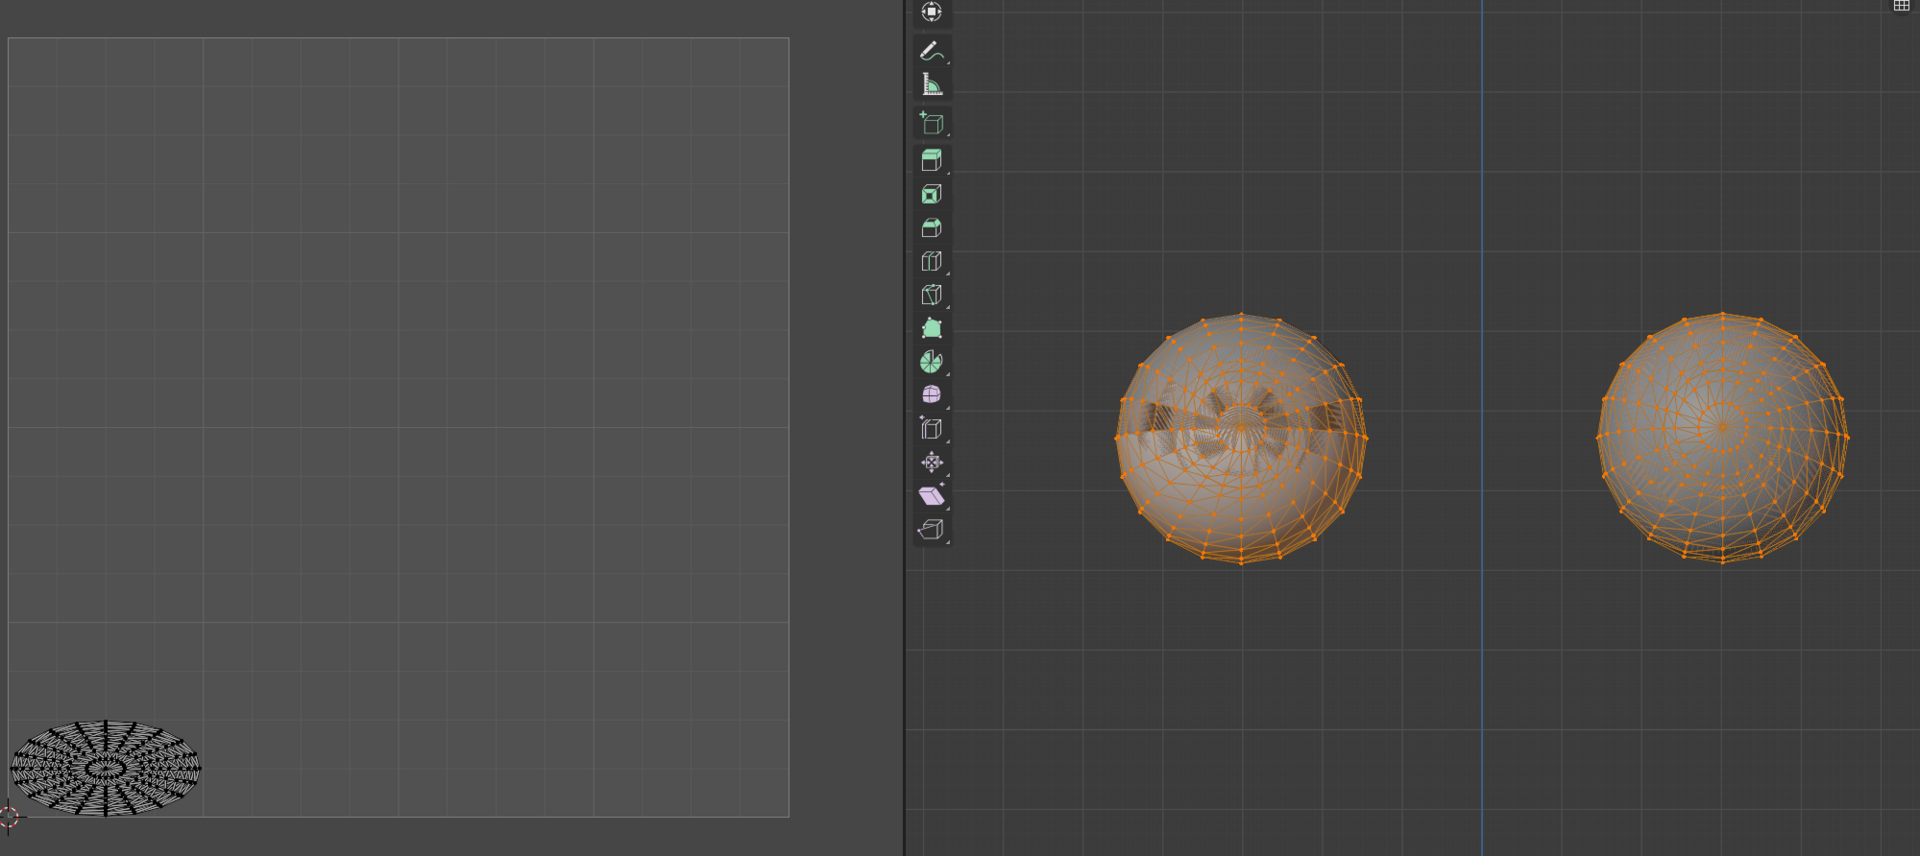Pick the Bevel tool
1920x856 pixels.
931,228
